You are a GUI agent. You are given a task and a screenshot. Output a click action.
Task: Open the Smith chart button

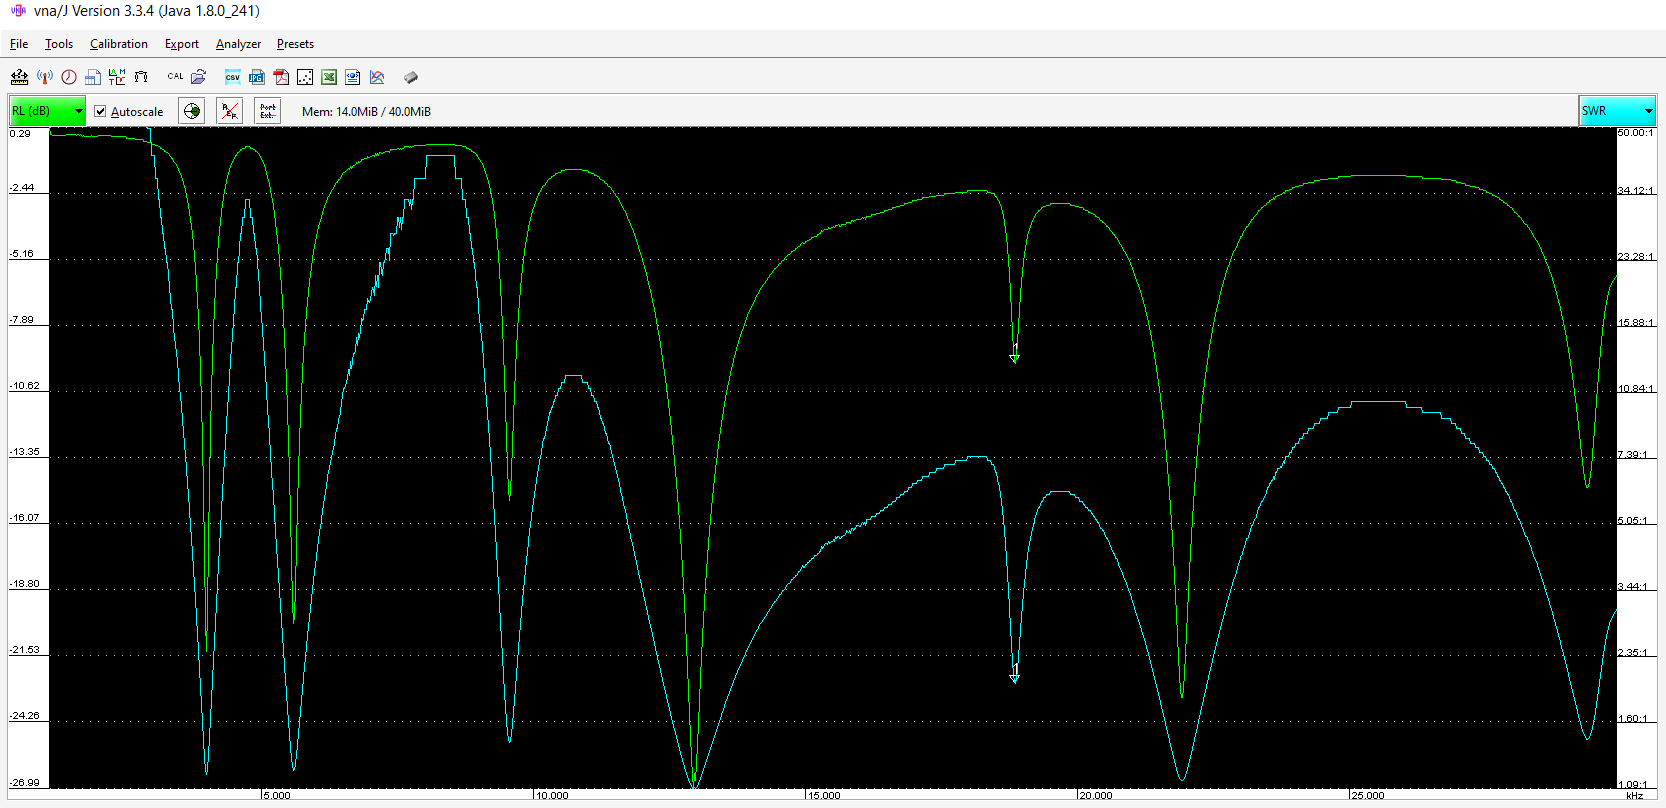pos(192,111)
